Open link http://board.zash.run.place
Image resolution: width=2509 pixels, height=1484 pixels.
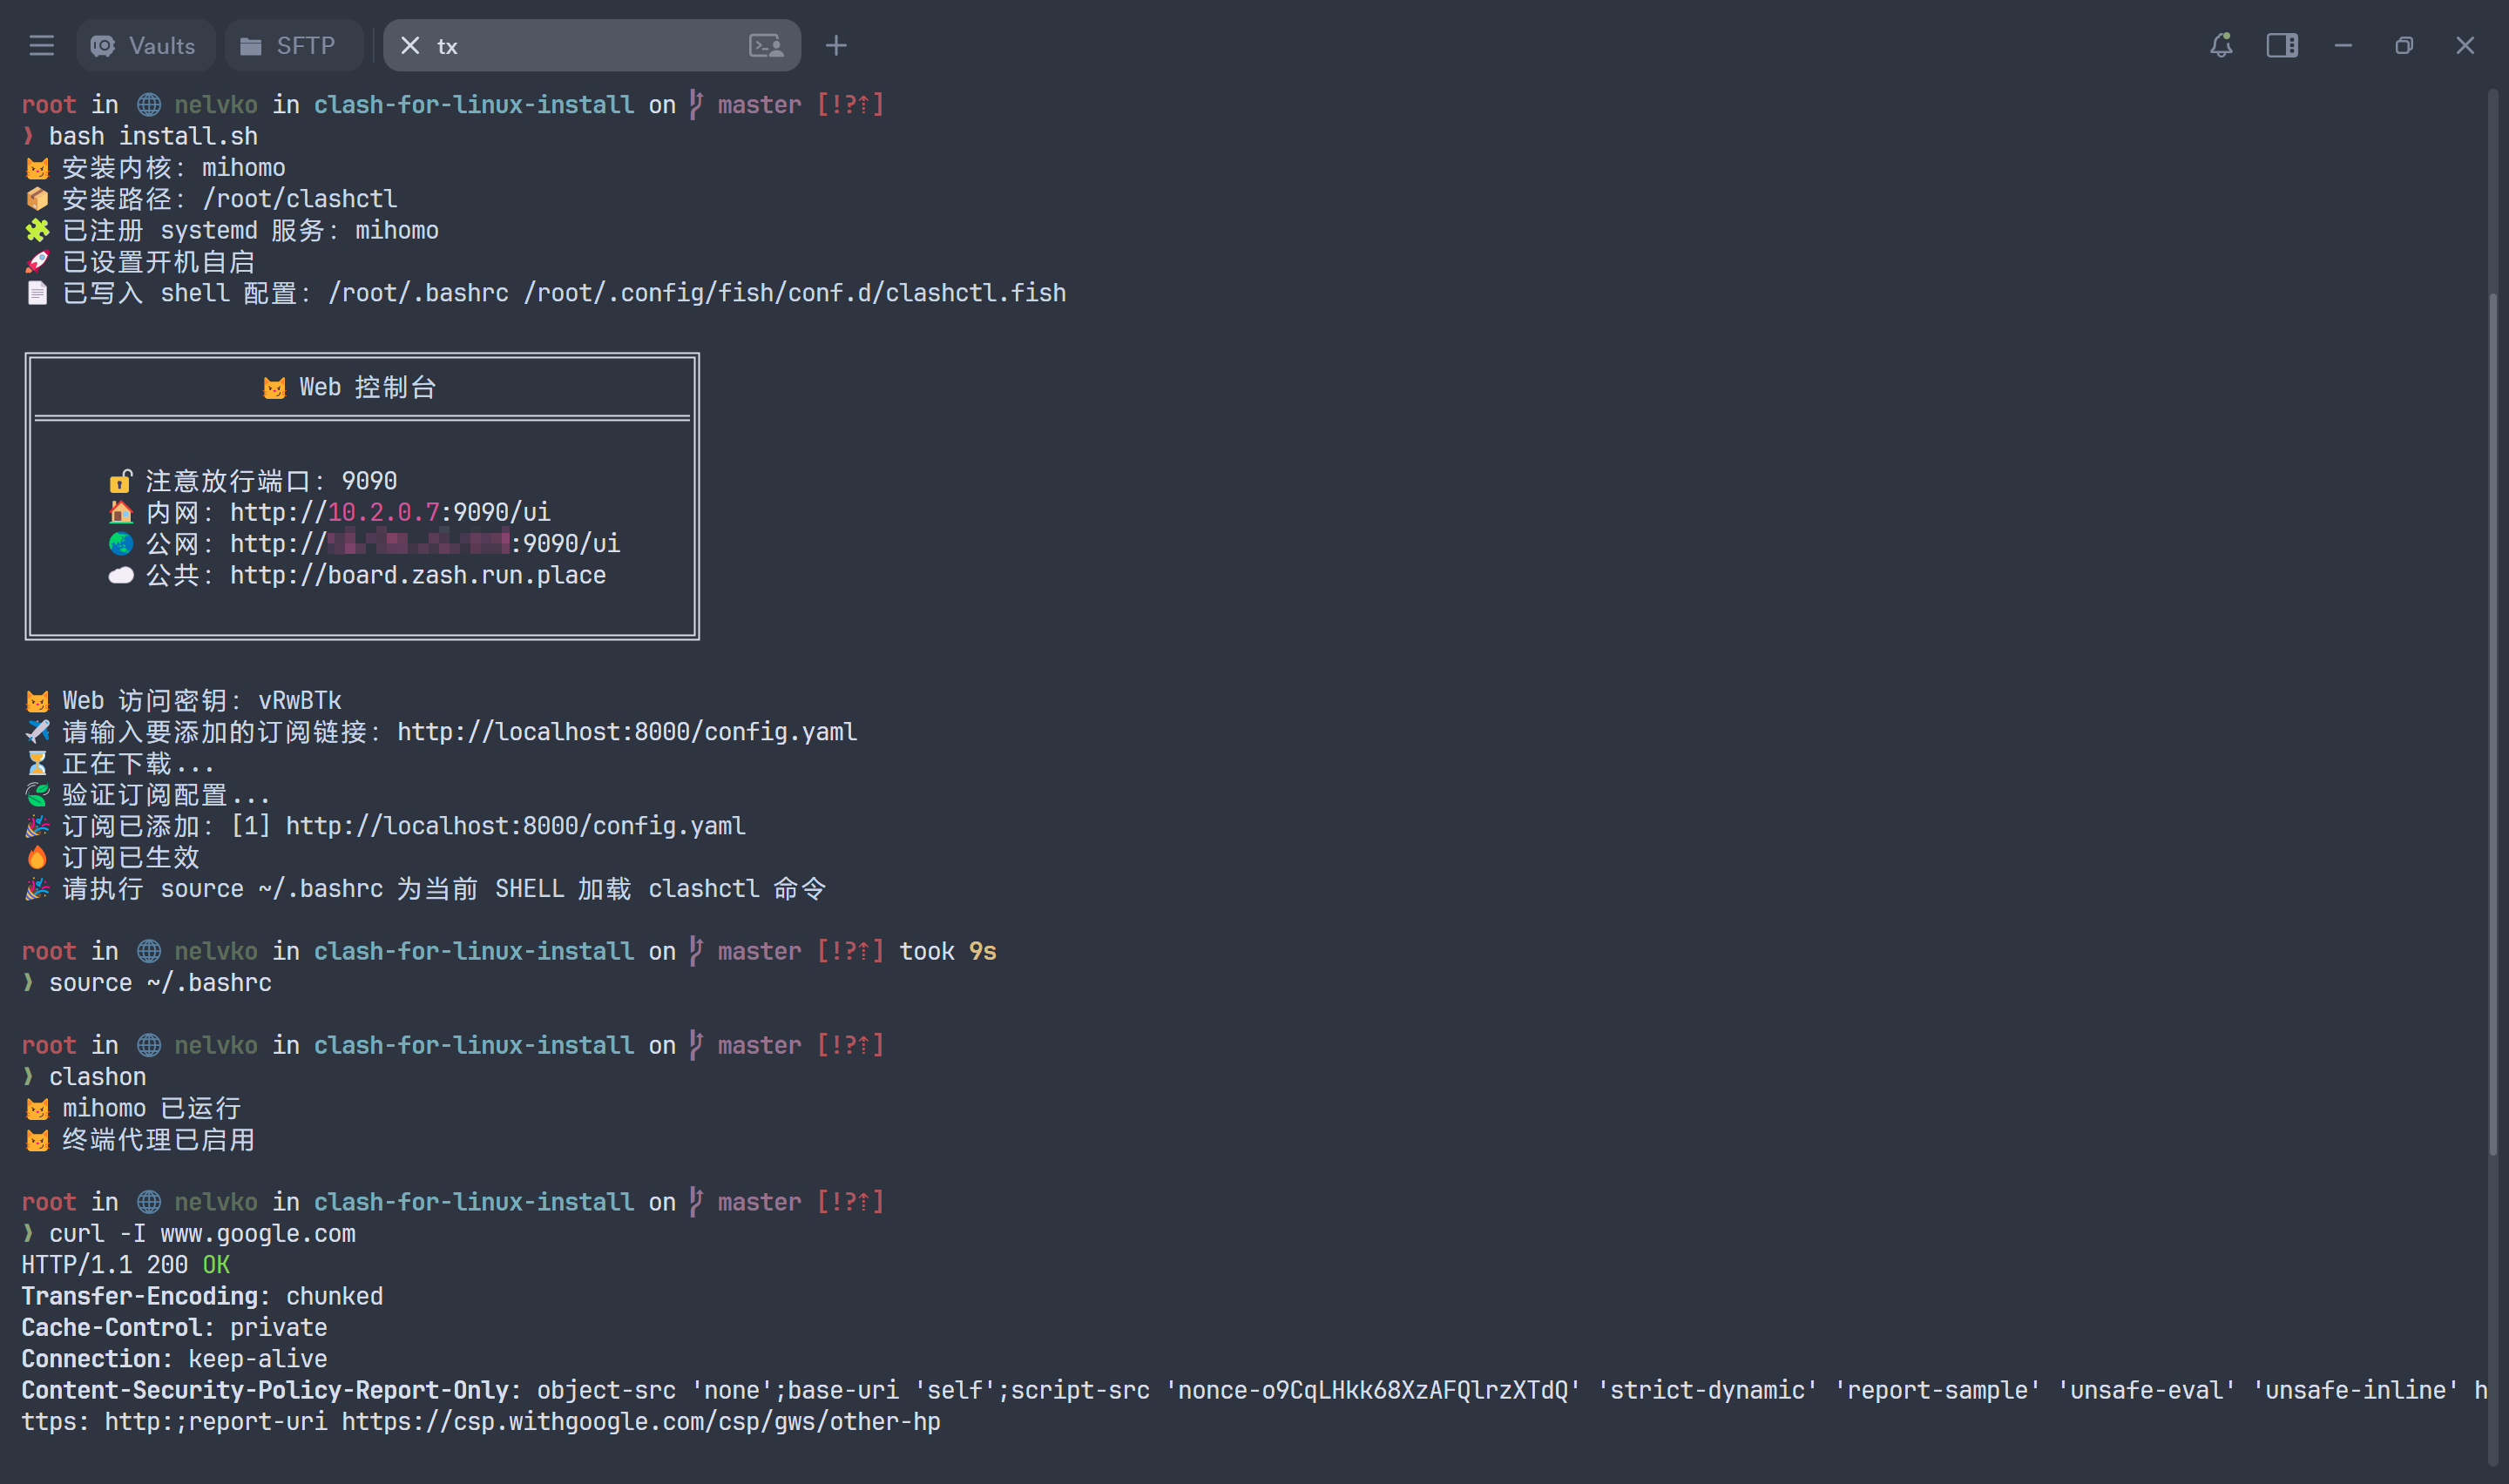(x=418, y=576)
